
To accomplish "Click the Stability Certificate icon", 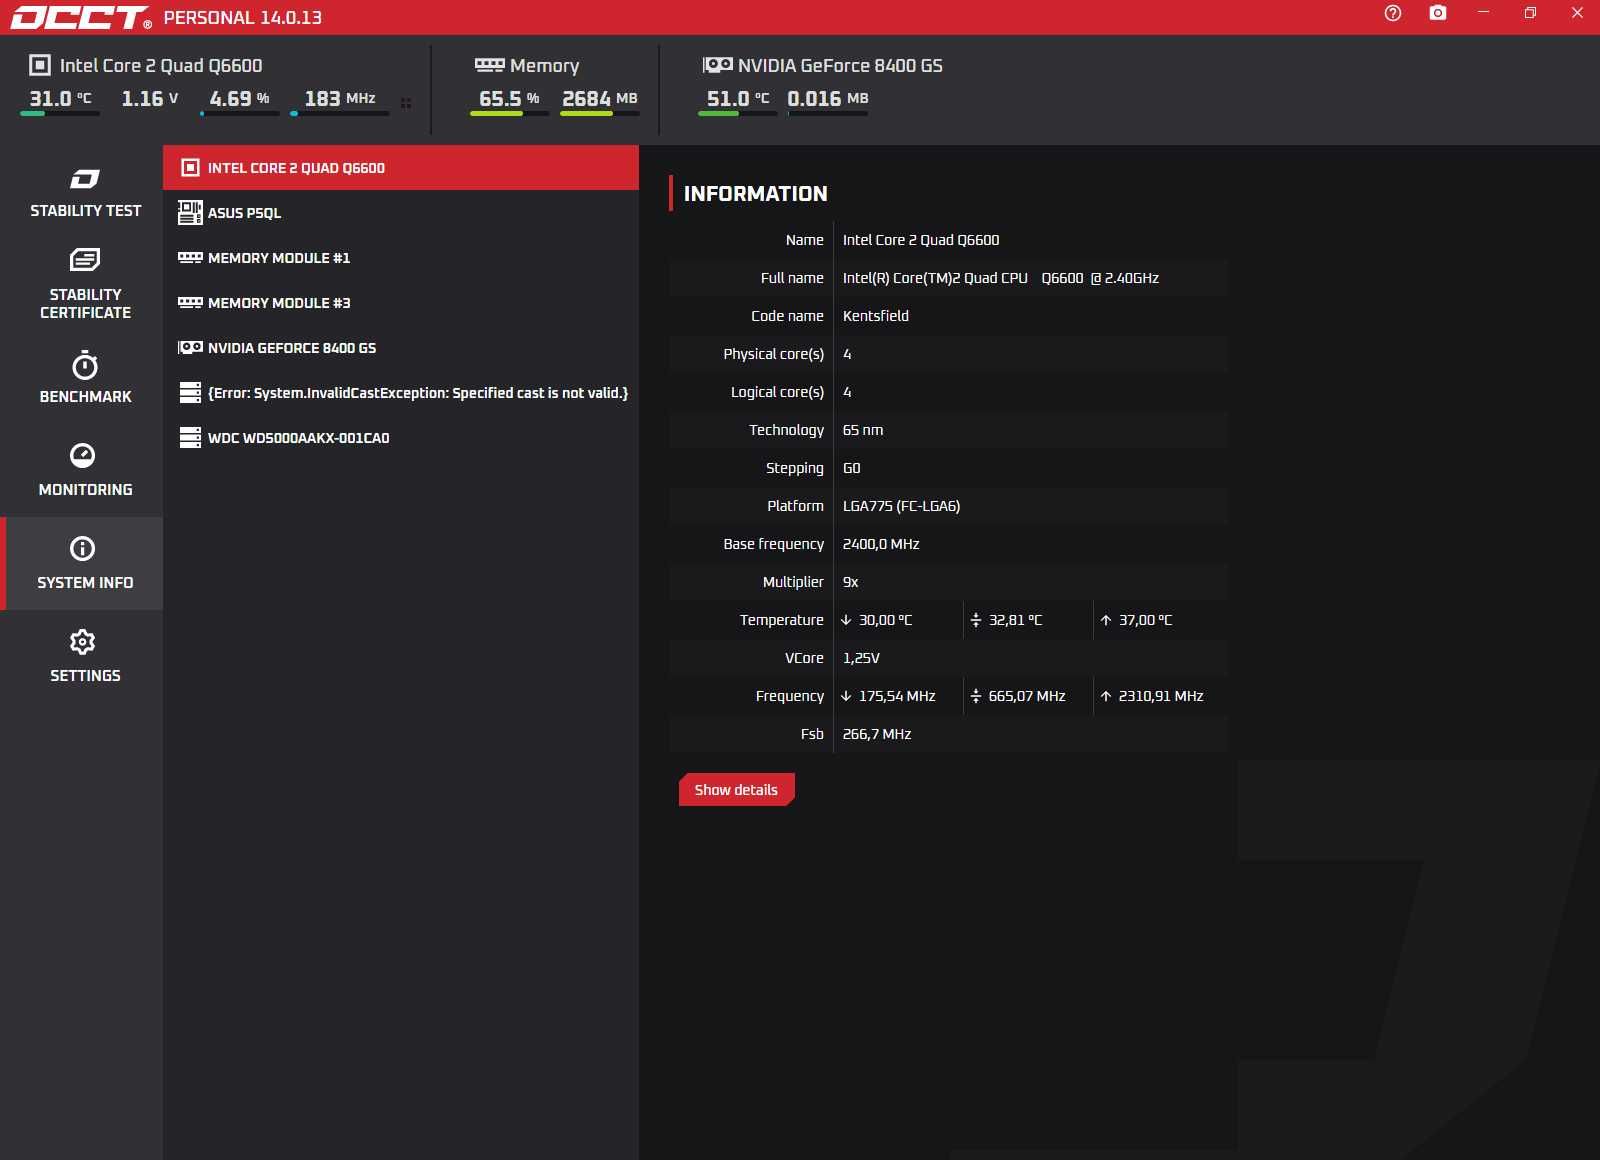I will (x=85, y=260).
